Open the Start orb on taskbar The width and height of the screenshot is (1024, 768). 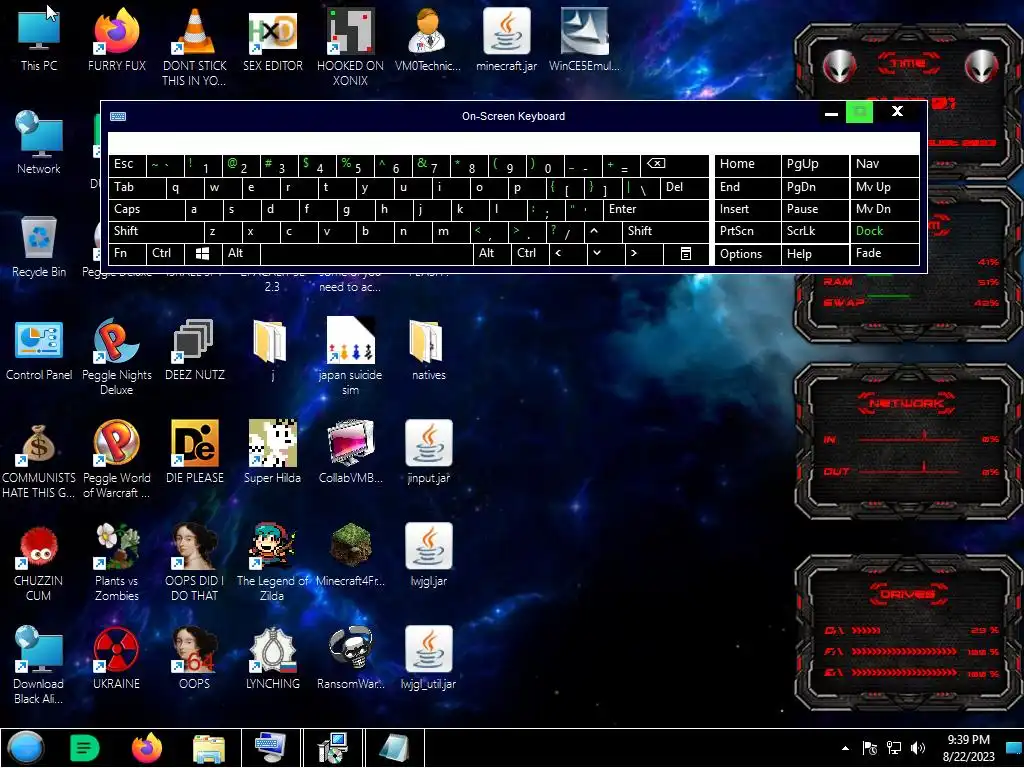pyautogui.click(x=25, y=748)
